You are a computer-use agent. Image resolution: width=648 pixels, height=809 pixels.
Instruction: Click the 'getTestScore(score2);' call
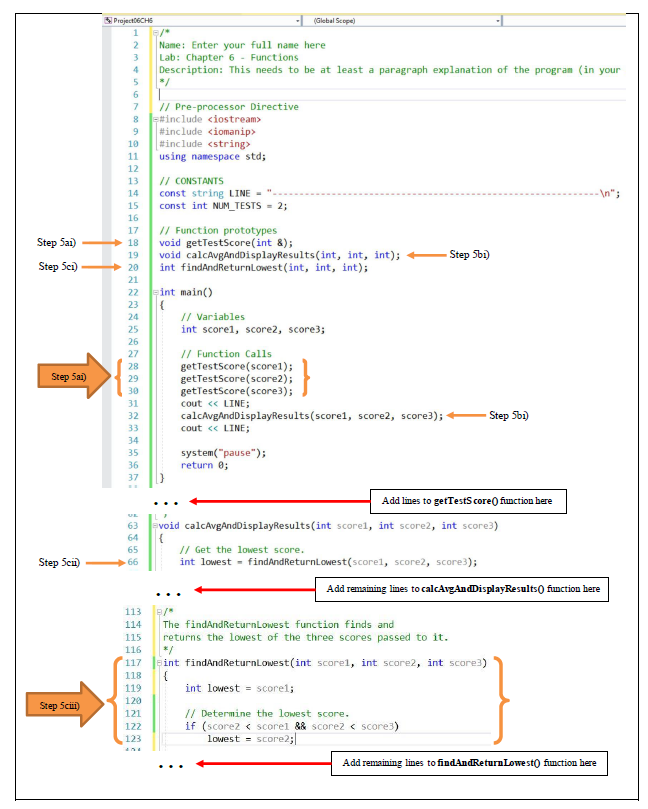pos(237,379)
